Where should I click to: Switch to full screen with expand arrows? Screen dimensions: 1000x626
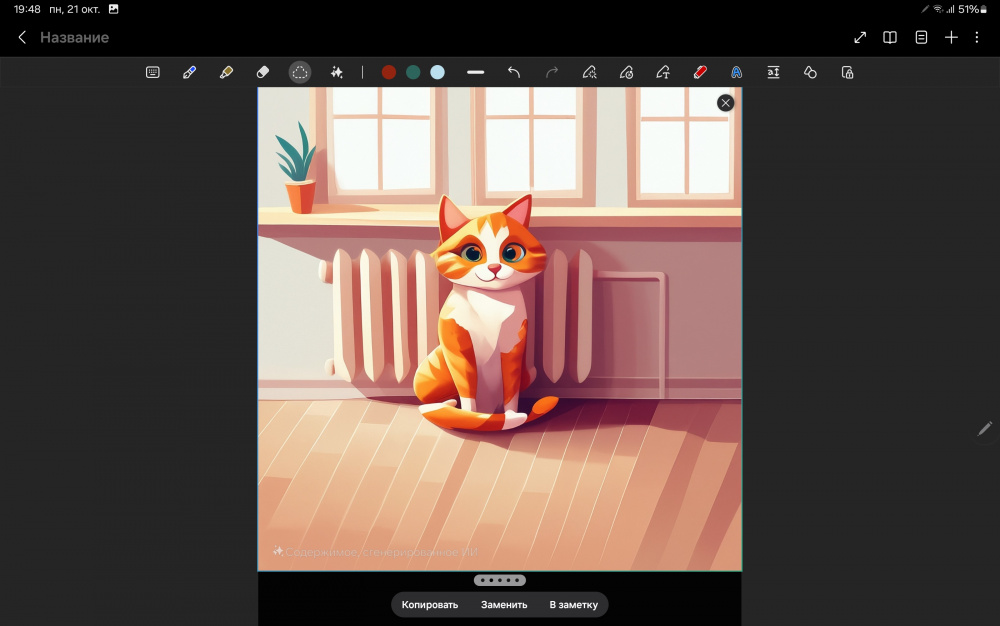pos(860,37)
